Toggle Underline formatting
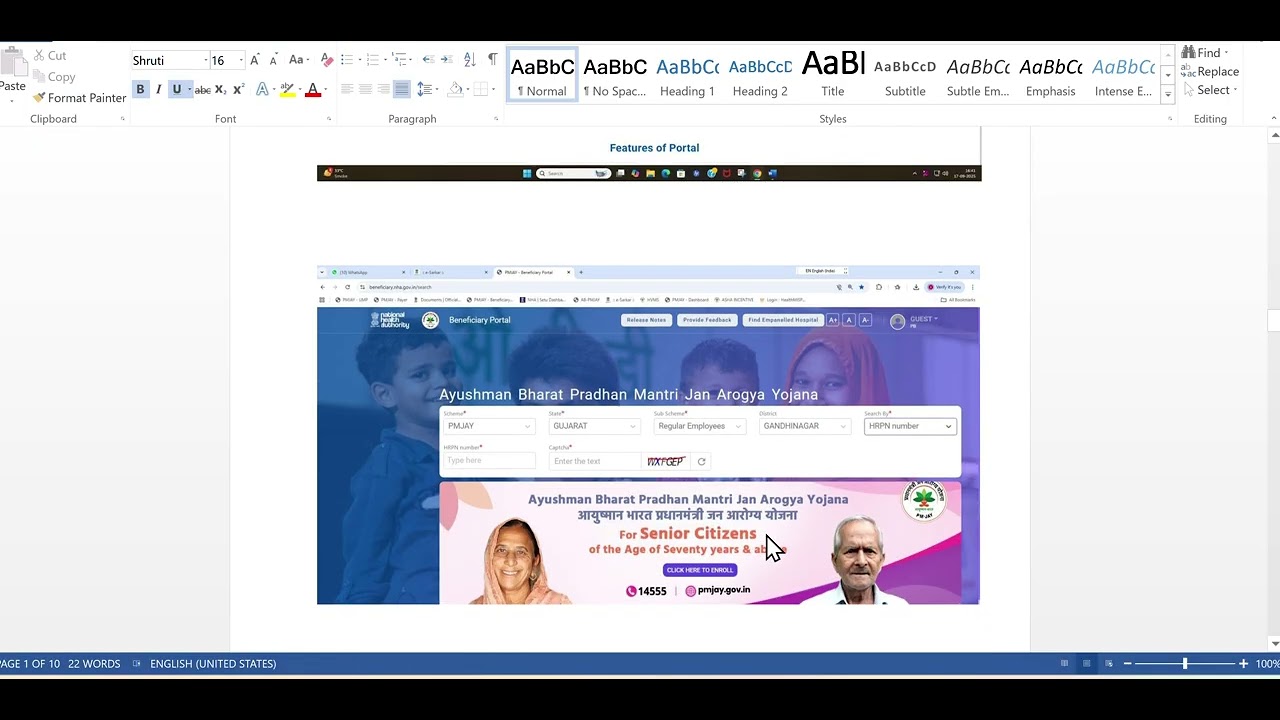Image resolution: width=1280 pixels, height=720 pixels. click(x=177, y=89)
